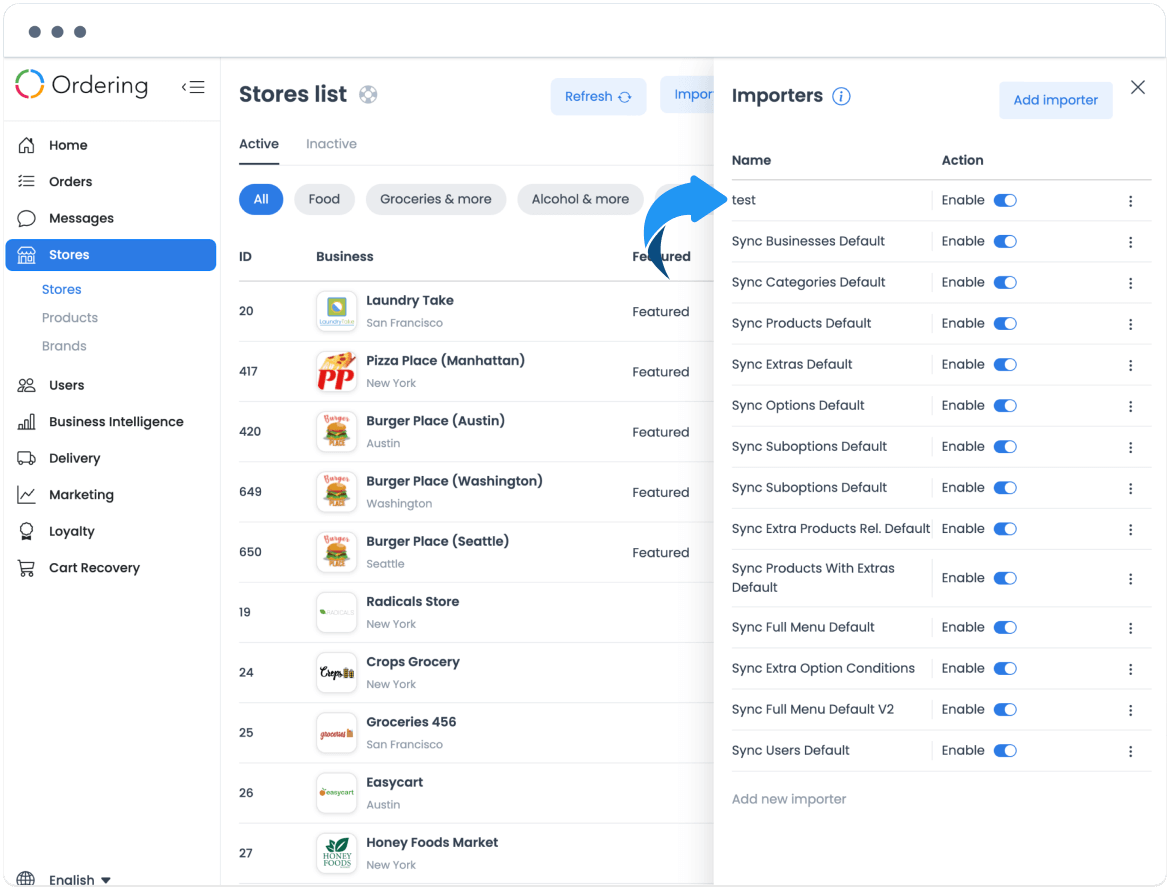Screen dimensions: 1170x890
Task: Filter stores by Alcohol & more
Action: click(x=580, y=199)
